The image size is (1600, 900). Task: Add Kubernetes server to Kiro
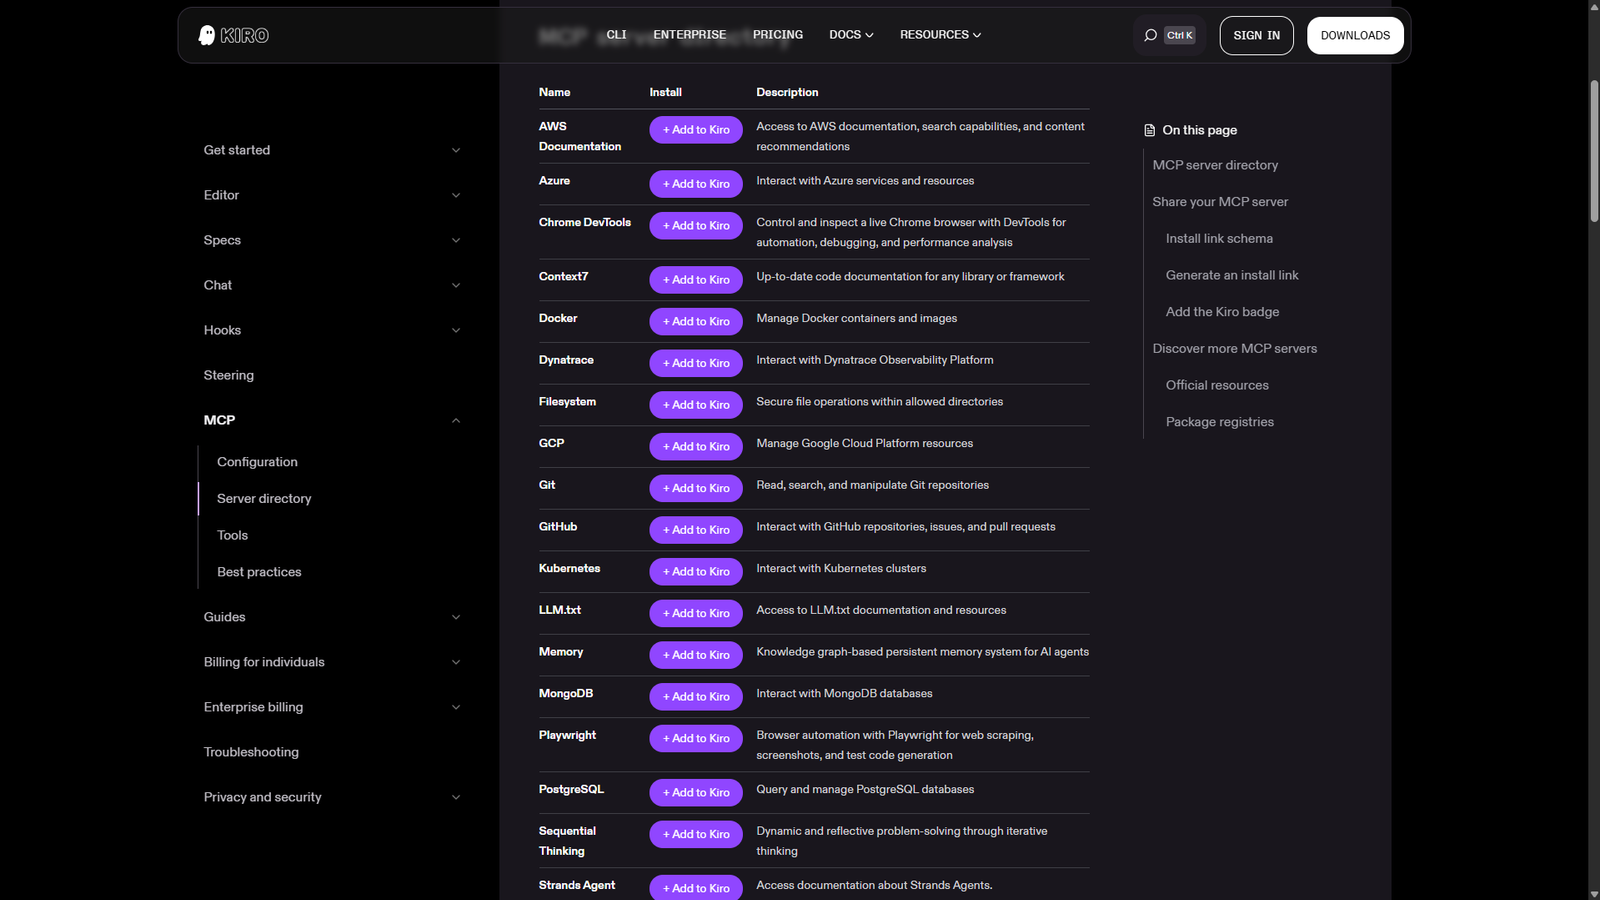click(696, 572)
